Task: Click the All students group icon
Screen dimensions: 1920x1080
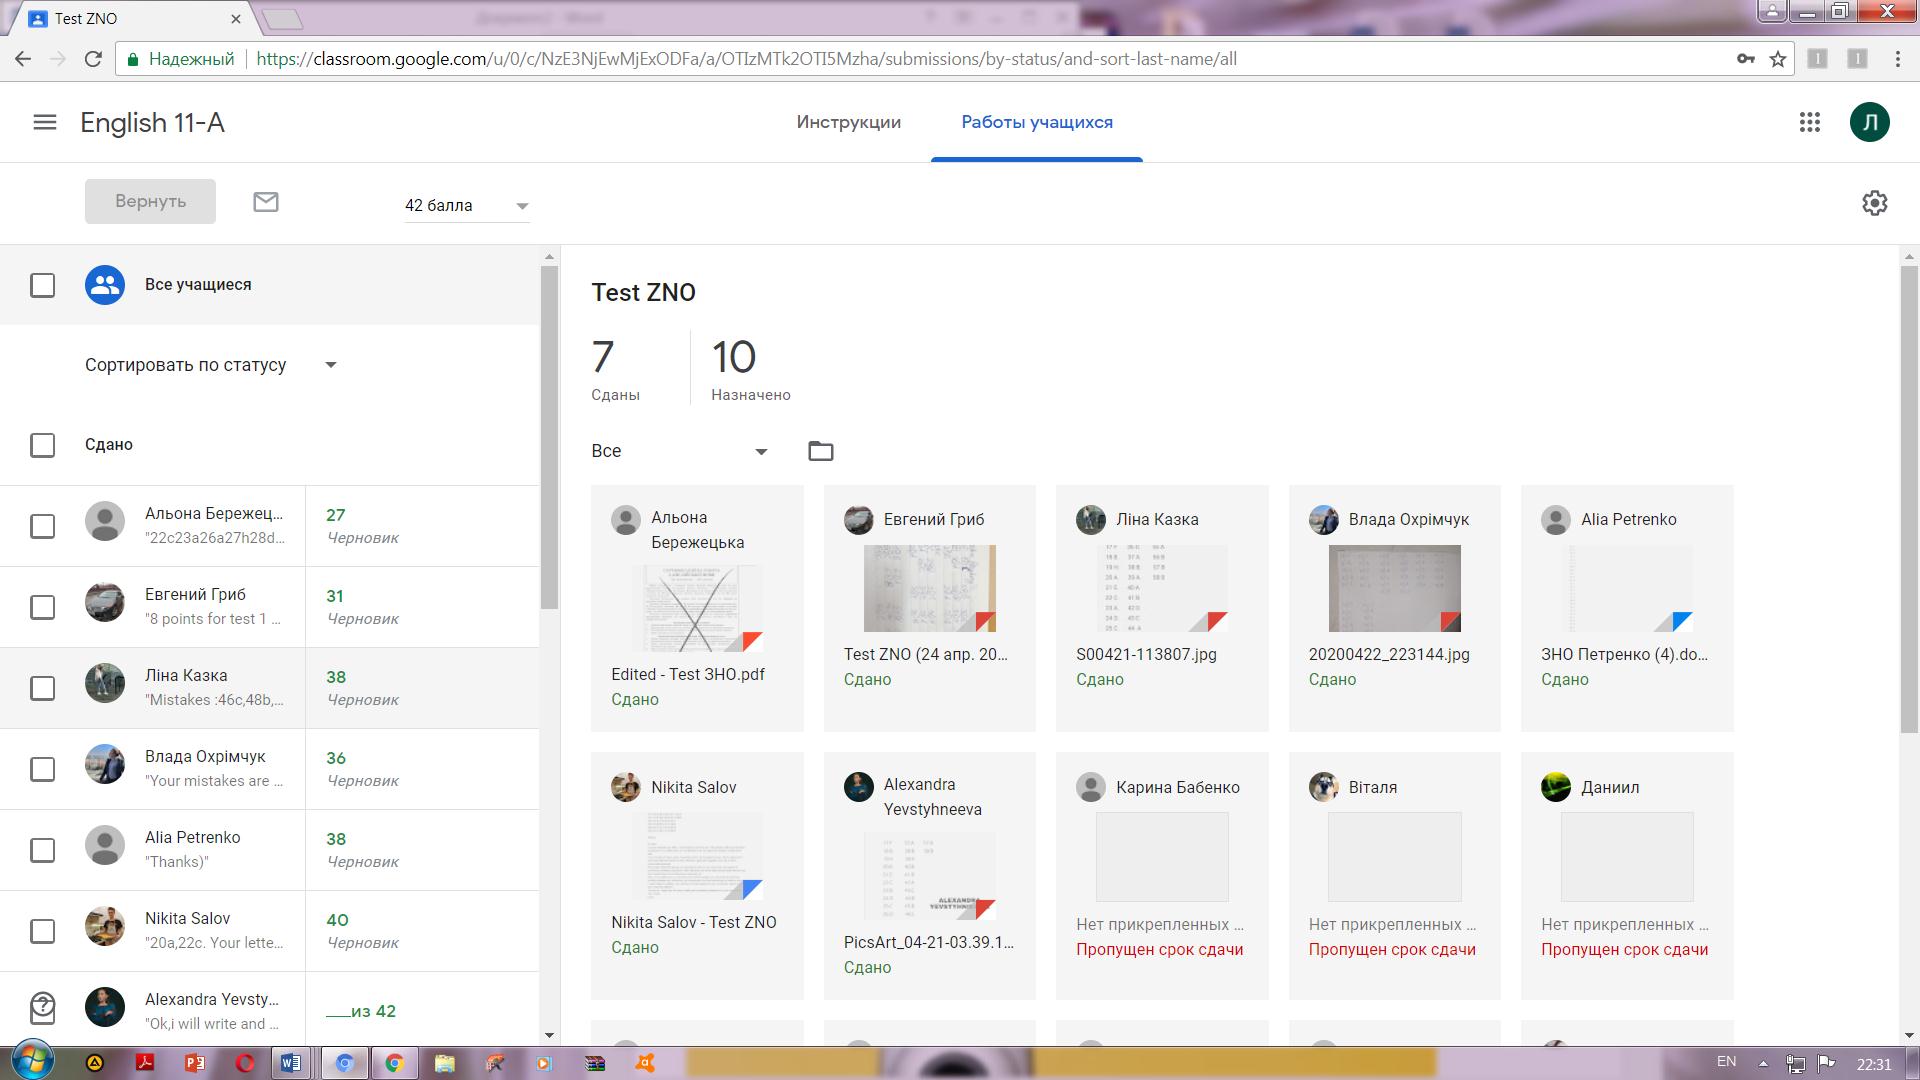Action: 105,285
